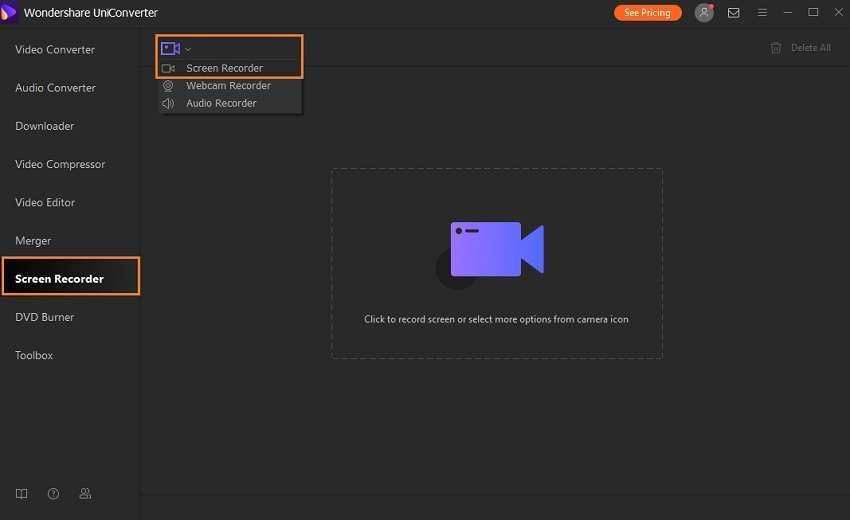Screen dimensions: 850x520
Task: Click the webcam icon beside Webcam Recorder
Action: tap(168, 86)
